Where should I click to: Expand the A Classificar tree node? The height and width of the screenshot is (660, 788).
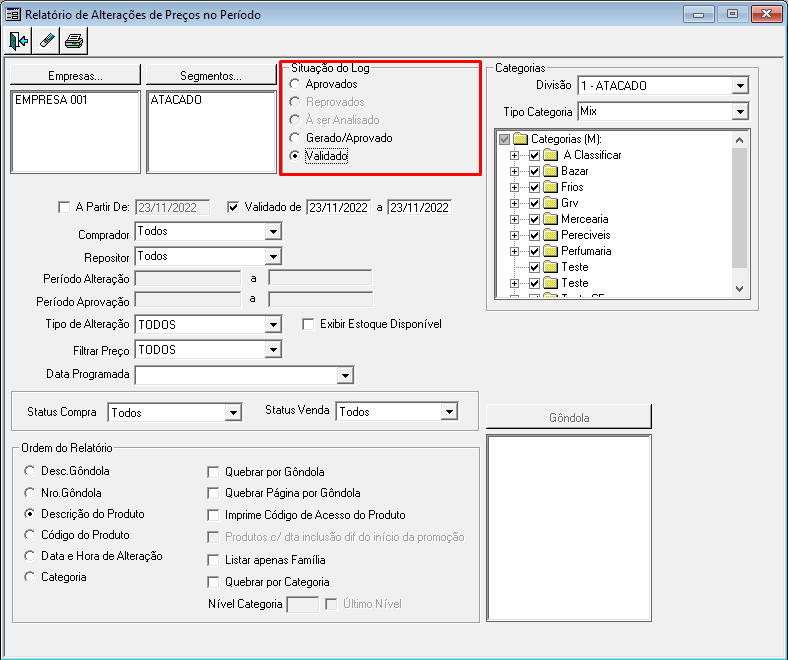514,155
